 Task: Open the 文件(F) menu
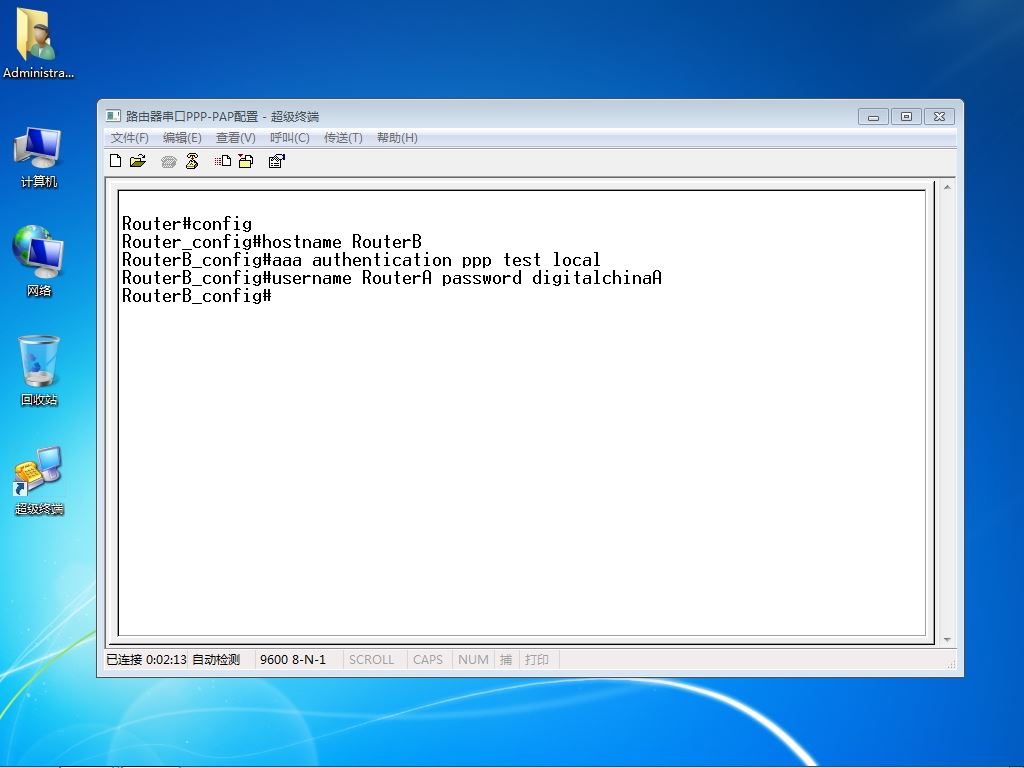[x=129, y=138]
